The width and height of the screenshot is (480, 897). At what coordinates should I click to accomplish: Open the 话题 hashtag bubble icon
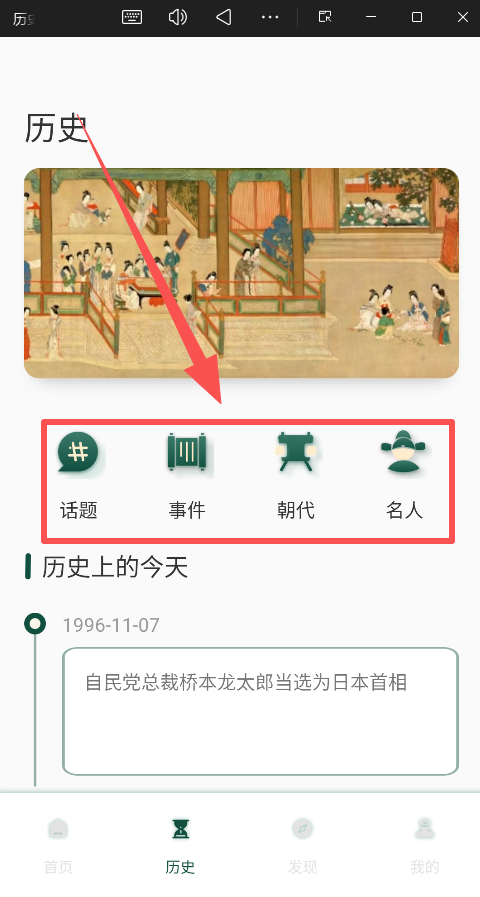[78, 452]
